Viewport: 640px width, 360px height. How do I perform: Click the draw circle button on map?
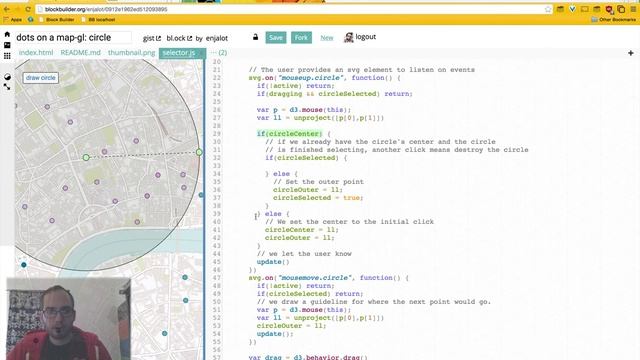click(40, 78)
